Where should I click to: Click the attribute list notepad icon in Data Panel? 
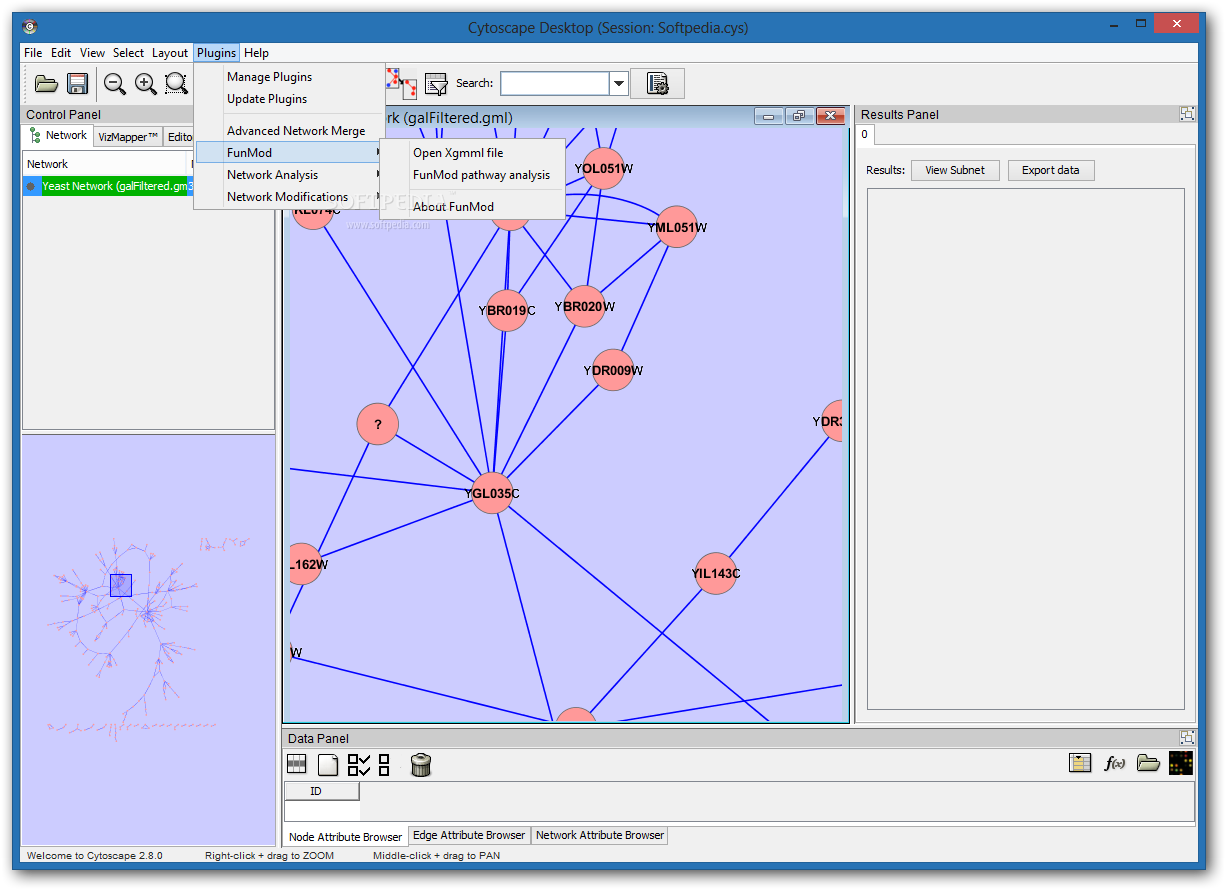pyautogui.click(x=1079, y=763)
